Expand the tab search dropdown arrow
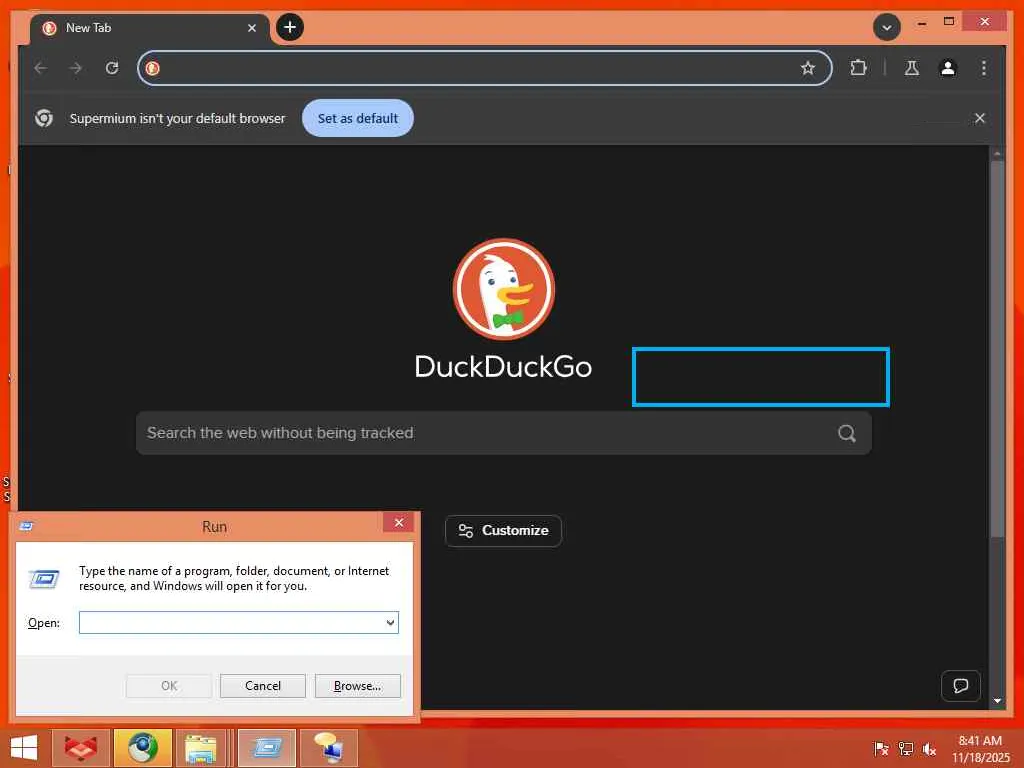 pyautogui.click(x=887, y=27)
